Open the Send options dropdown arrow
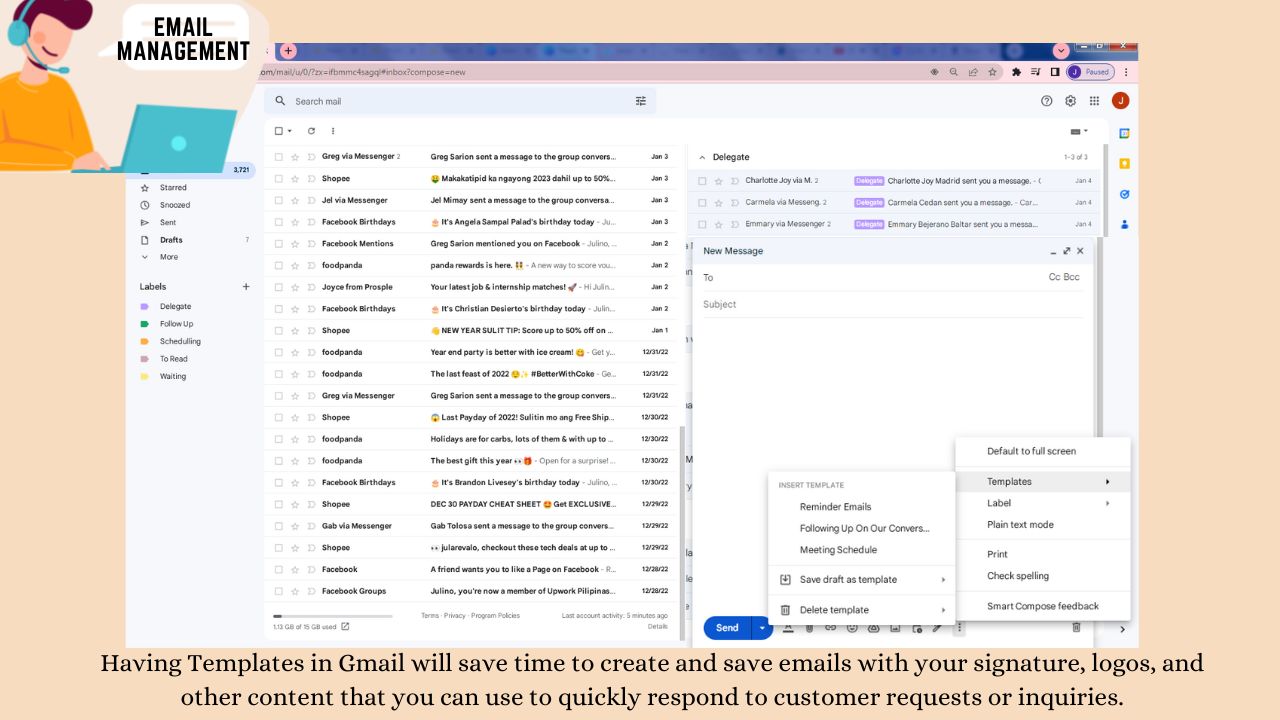Viewport: 1280px width, 720px height. [762, 628]
